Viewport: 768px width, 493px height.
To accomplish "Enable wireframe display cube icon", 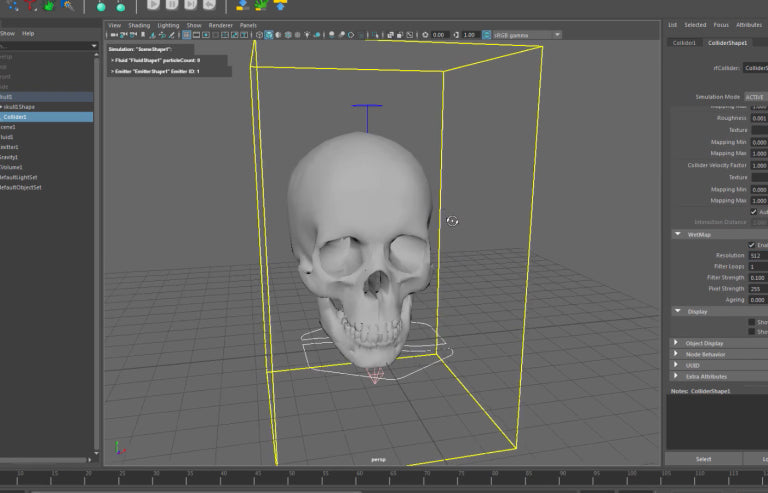I will click(260, 35).
